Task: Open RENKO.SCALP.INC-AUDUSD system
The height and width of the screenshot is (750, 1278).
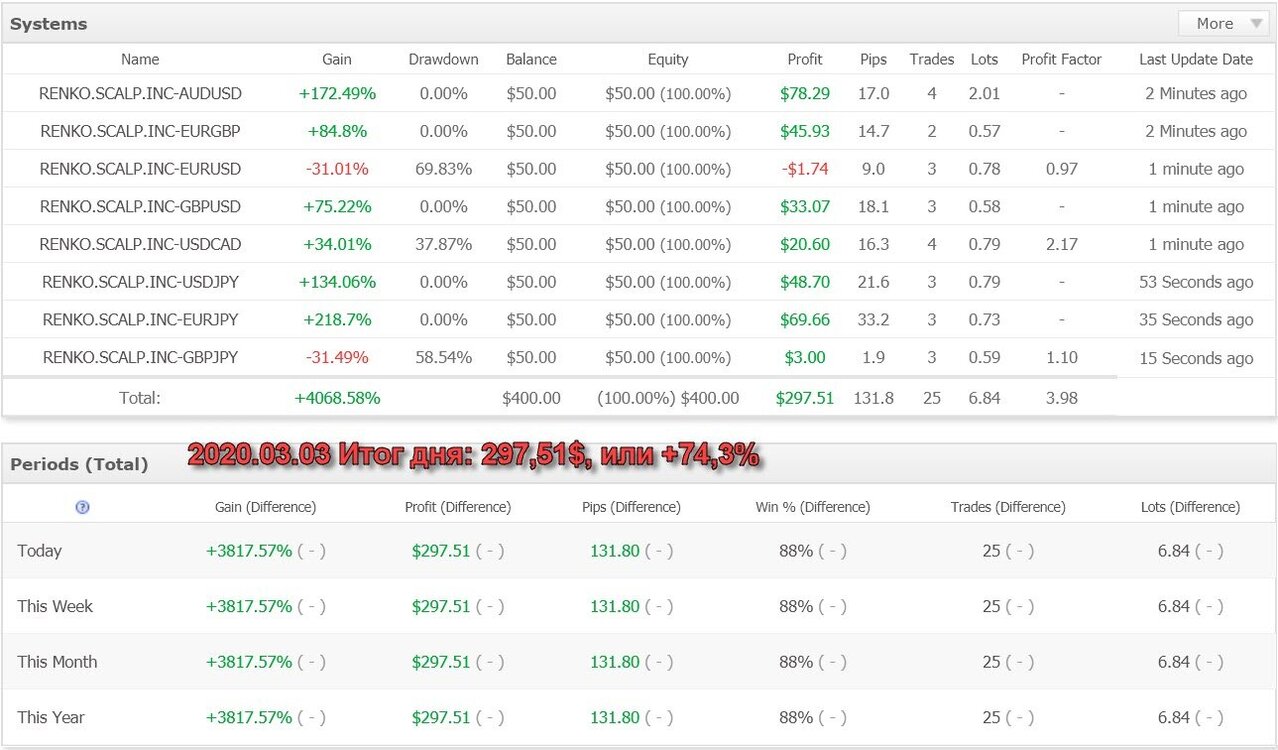Action: tap(140, 94)
